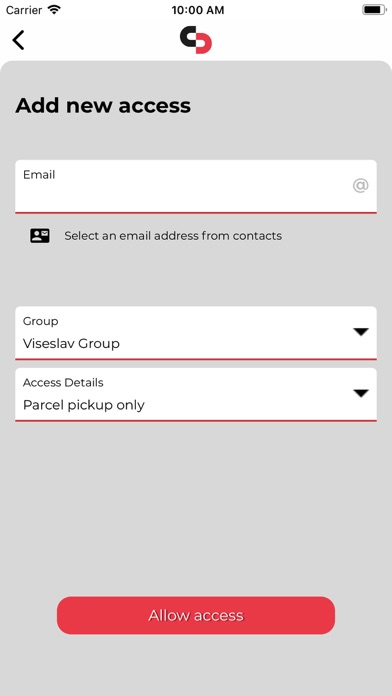Tap the 10:00 AM clock
The image size is (392, 696).
tap(198, 10)
